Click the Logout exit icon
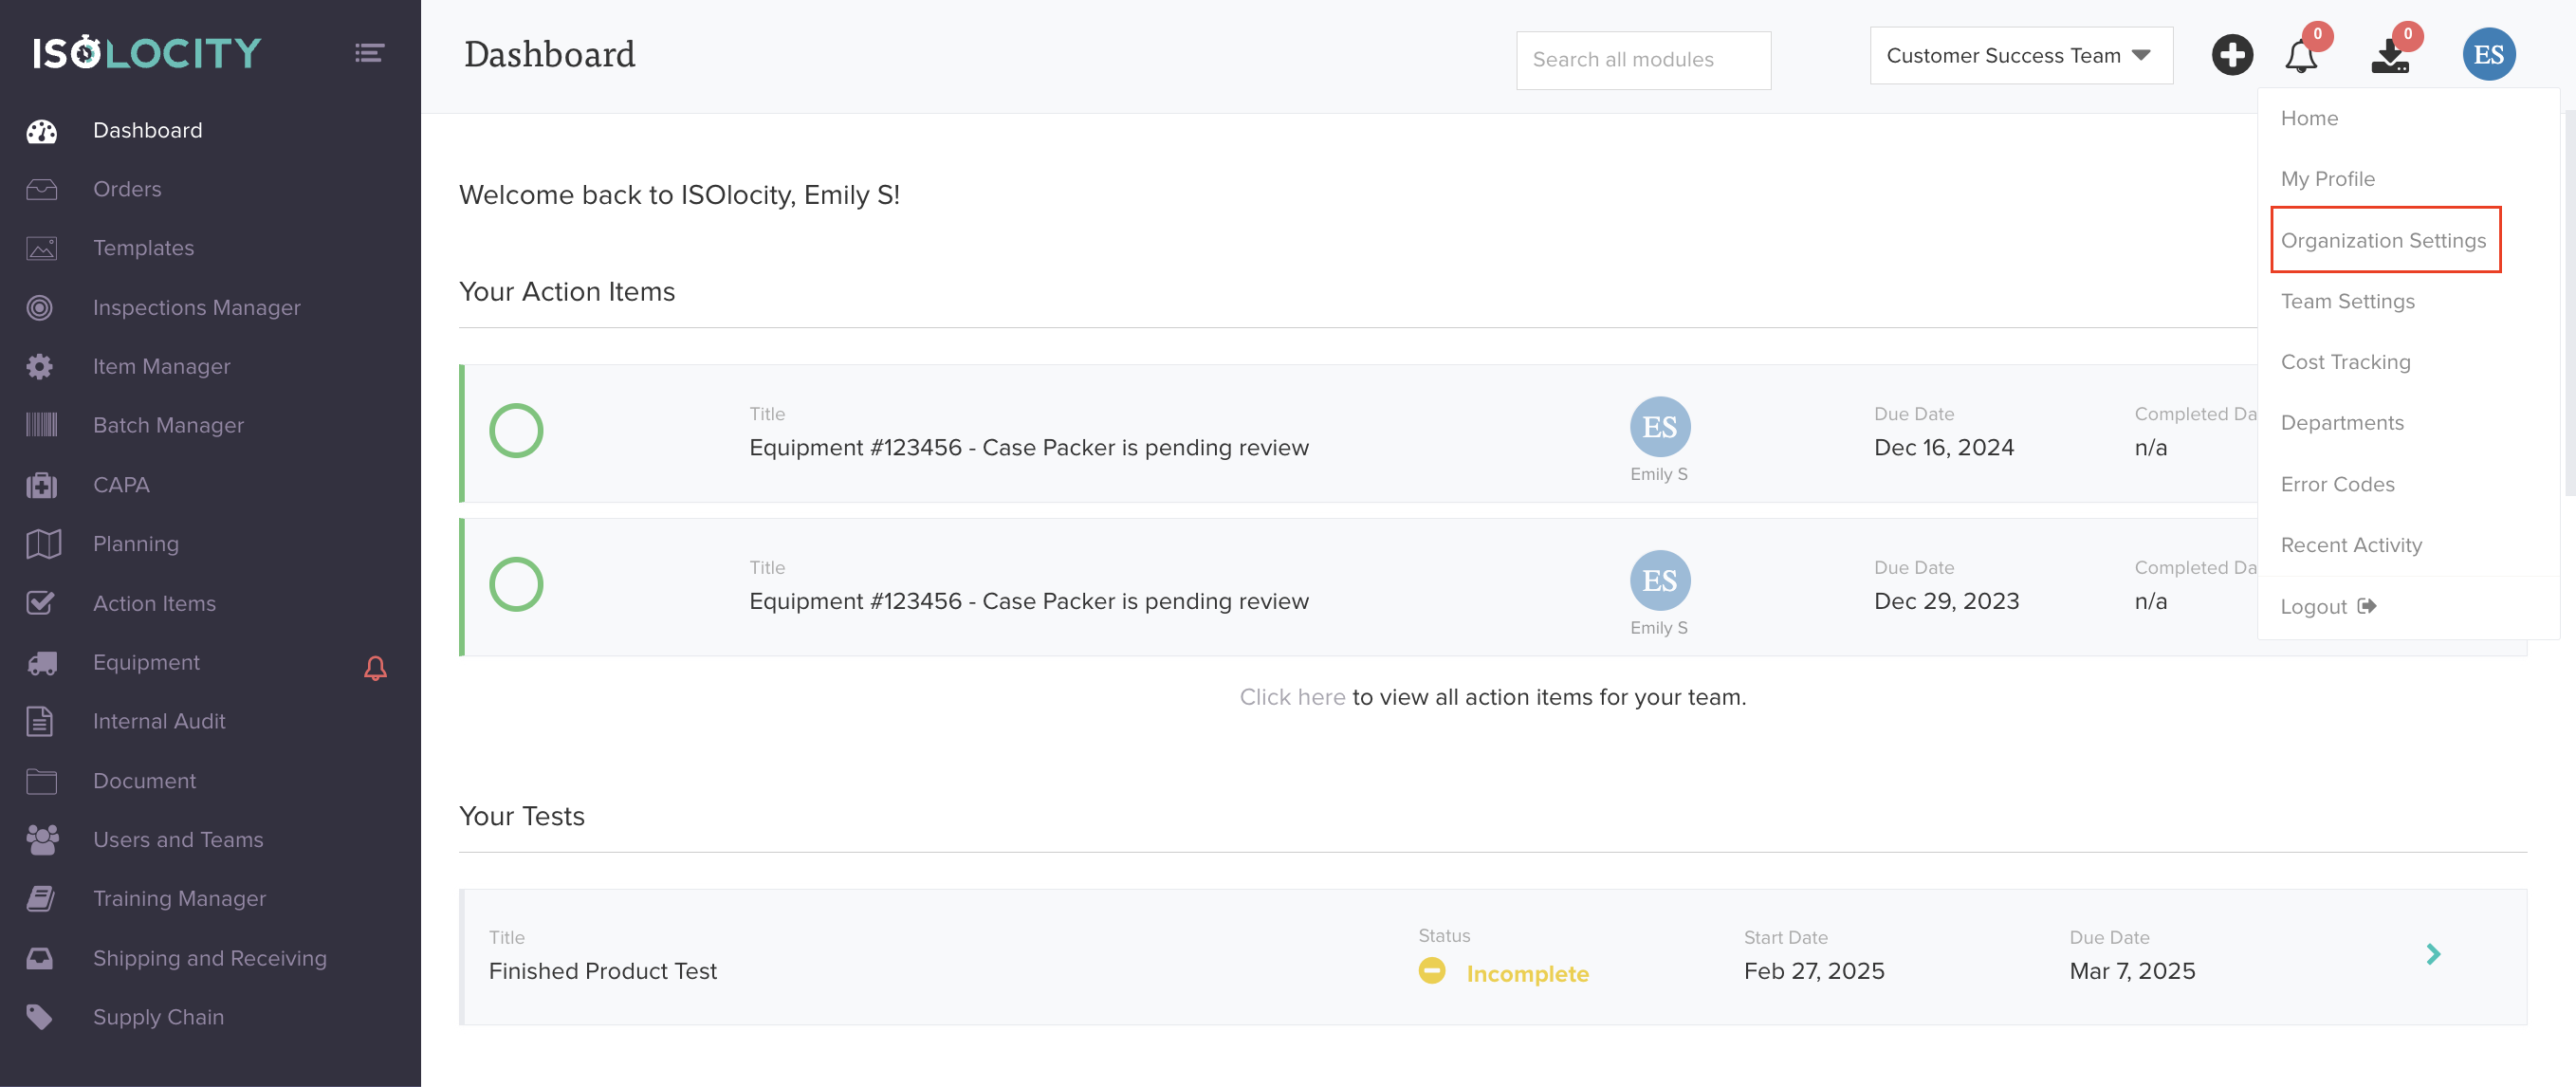Image resolution: width=2576 pixels, height=1087 pixels. [x=2366, y=606]
